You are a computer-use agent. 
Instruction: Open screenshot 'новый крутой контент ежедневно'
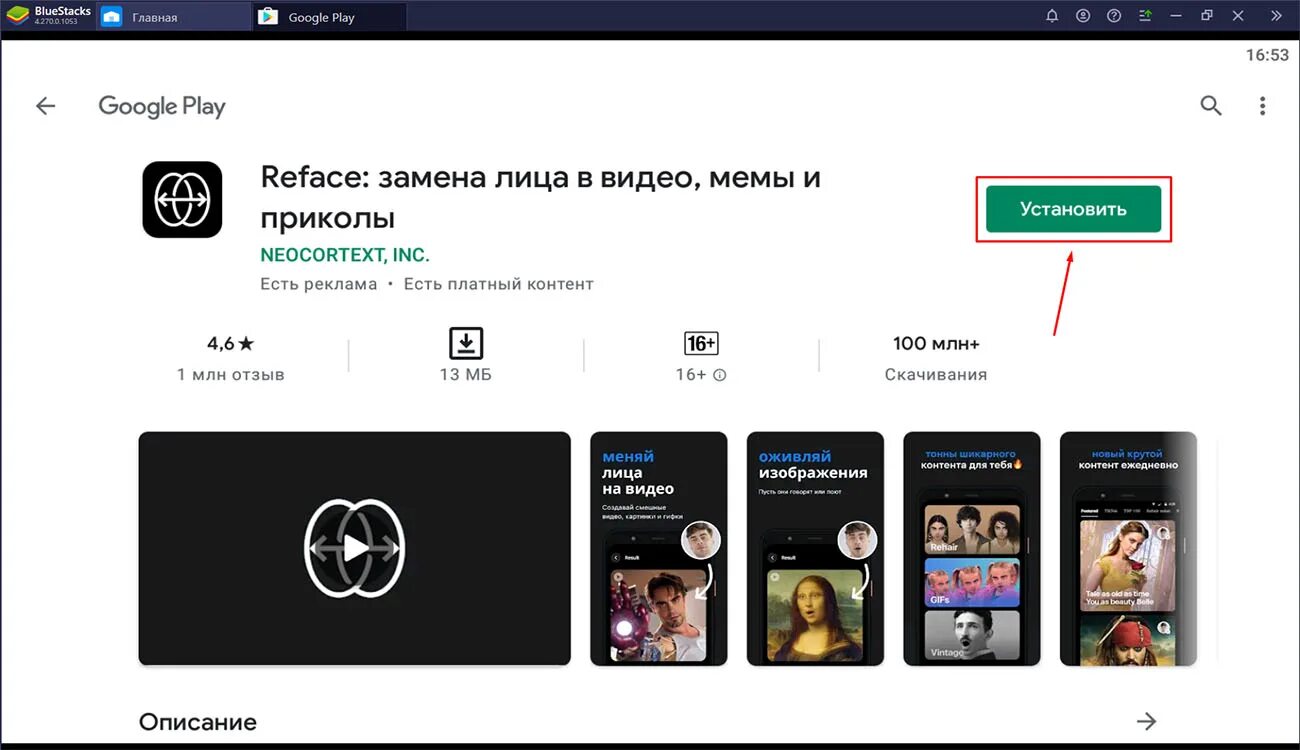coord(1128,548)
